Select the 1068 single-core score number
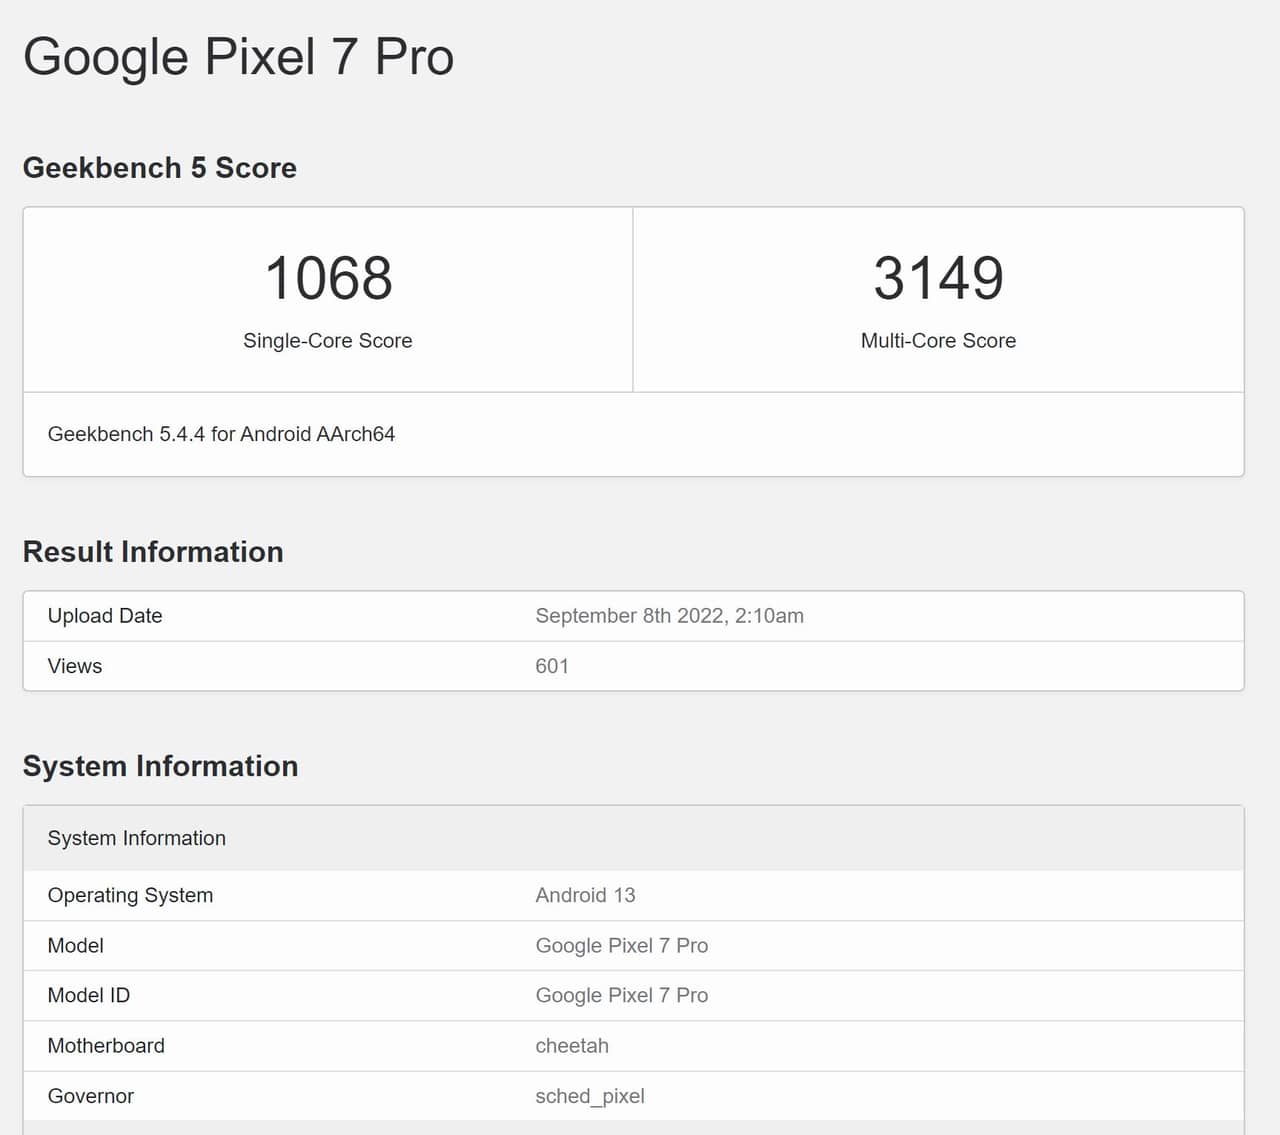Viewport: 1280px width, 1135px height. click(x=328, y=278)
